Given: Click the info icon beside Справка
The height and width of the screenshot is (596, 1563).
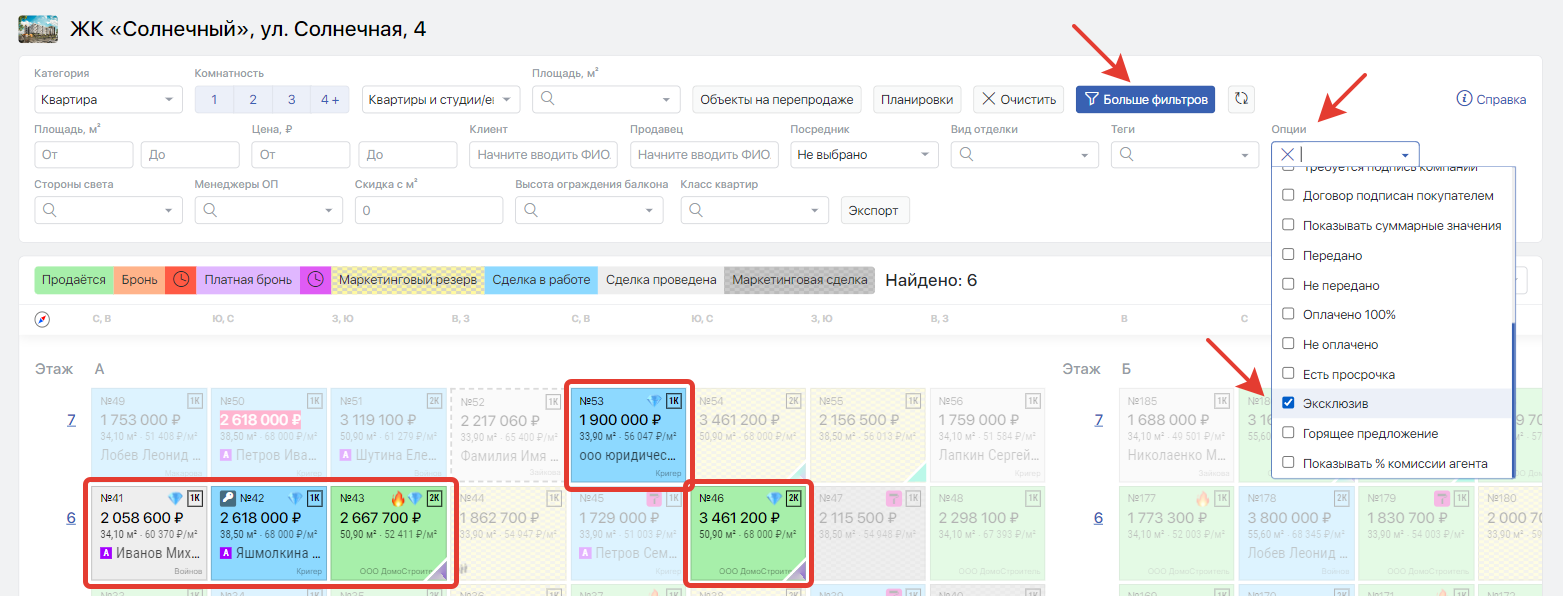Looking at the screenshot, I should (1464, 99).
